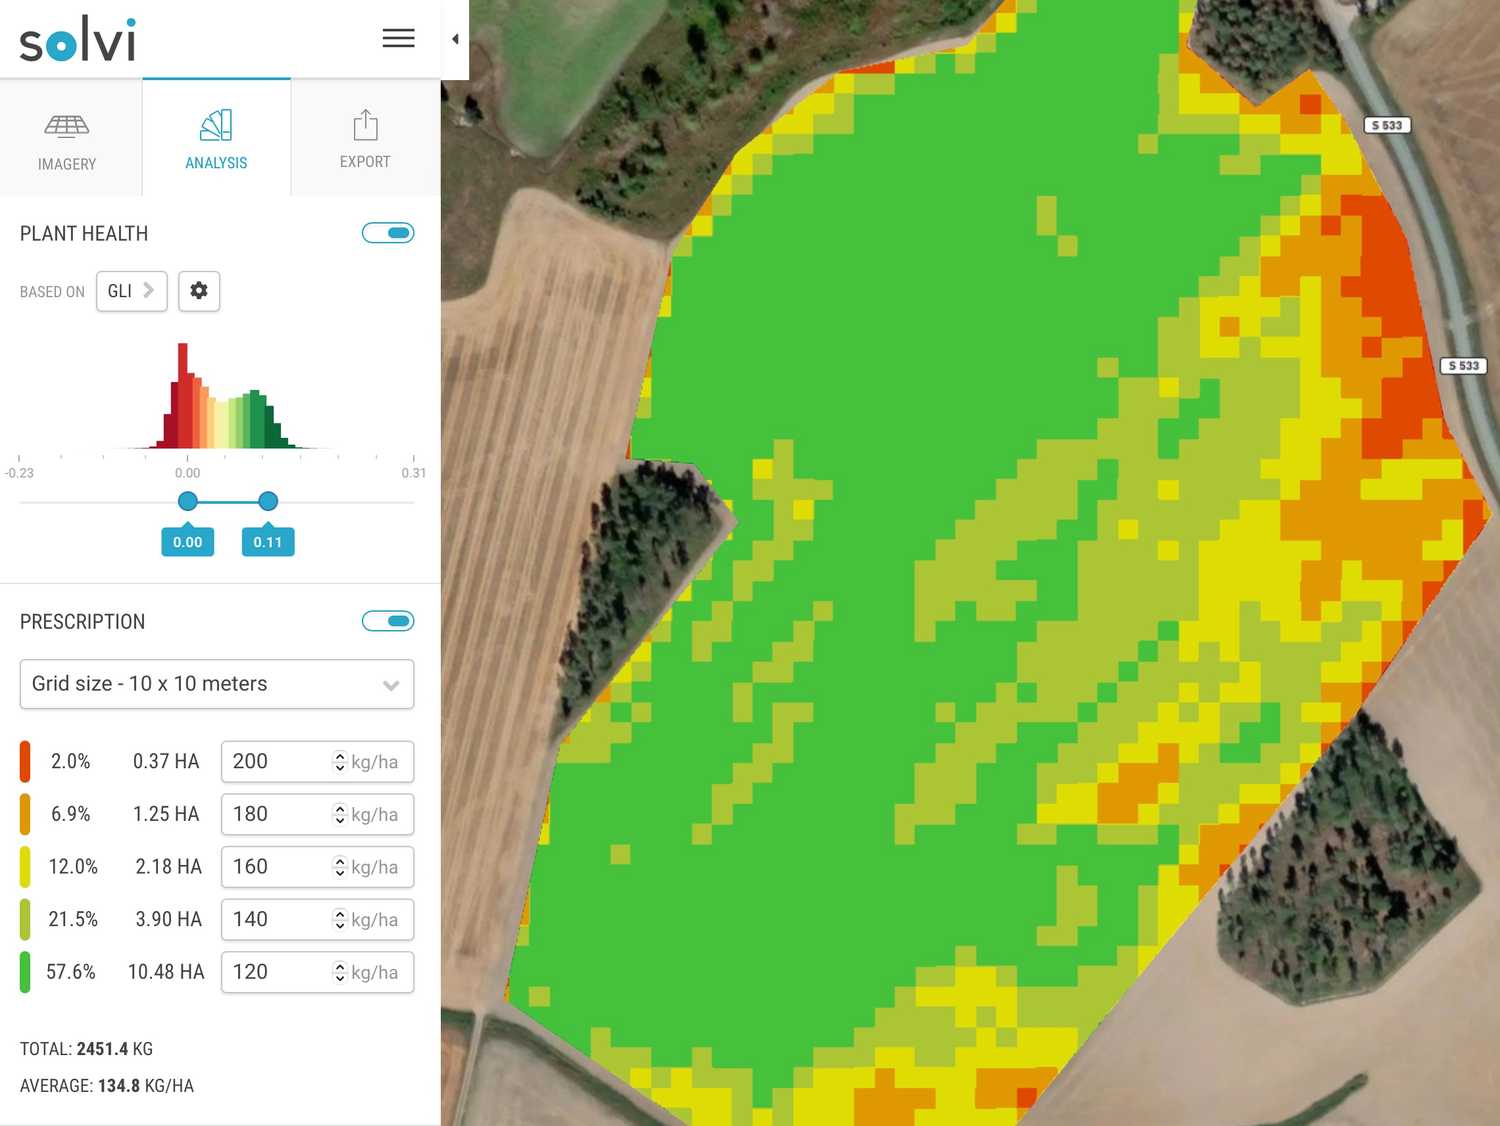
Task: Select the Analysis palette icon
Action: coord(216,126)
